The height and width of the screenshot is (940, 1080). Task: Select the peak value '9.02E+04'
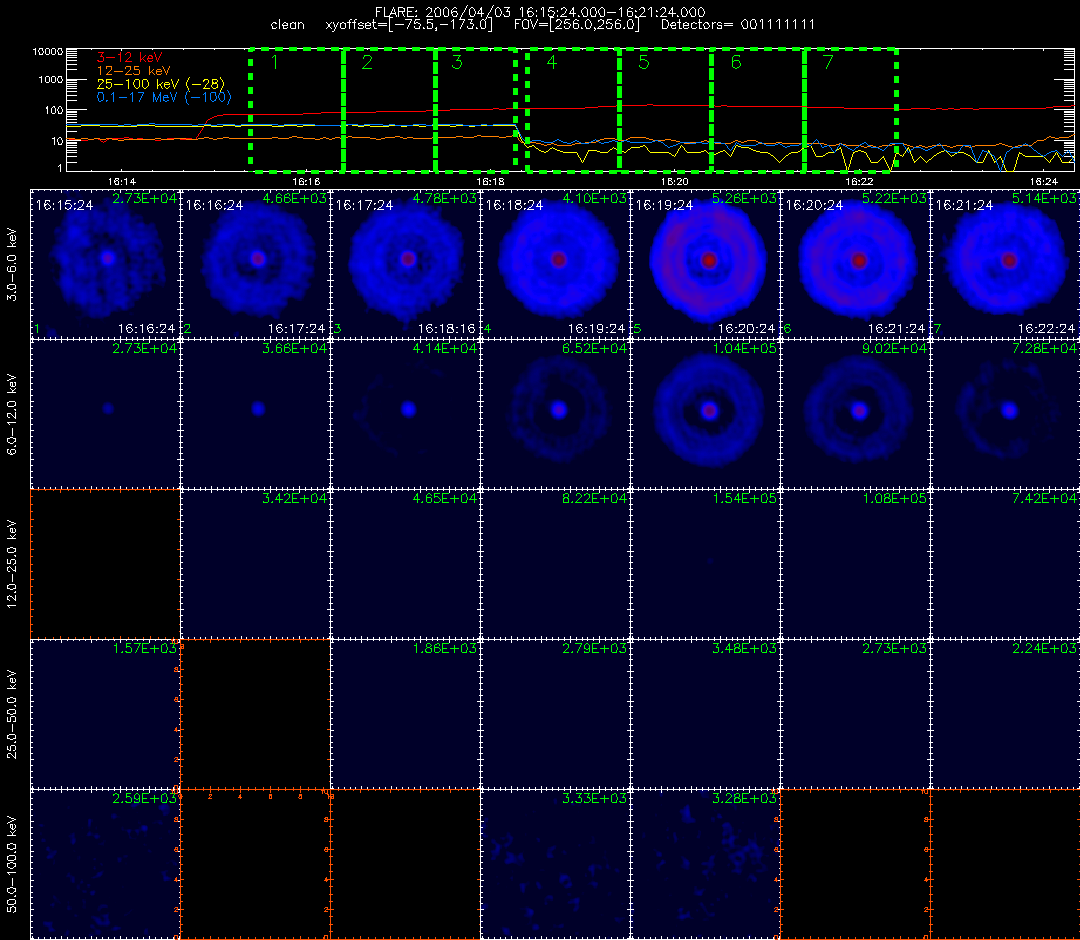[x=895, y=348]
